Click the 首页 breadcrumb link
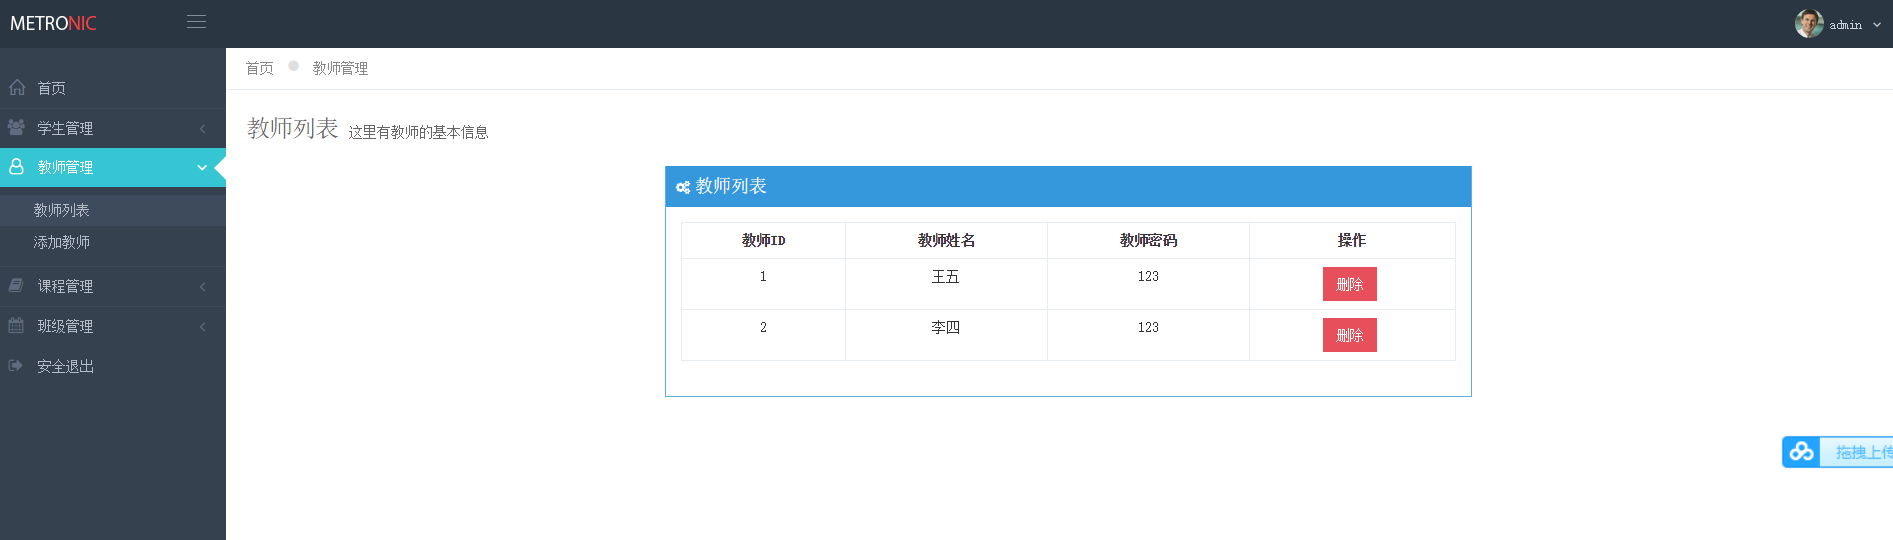 tap(260, 68)
